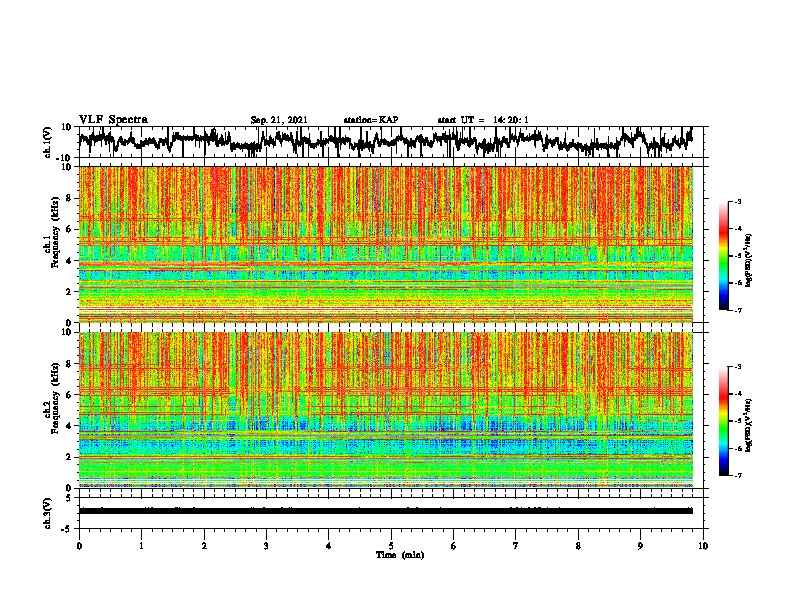
Task: Click the time axis tick label "8"
Action: click(578, 545)
